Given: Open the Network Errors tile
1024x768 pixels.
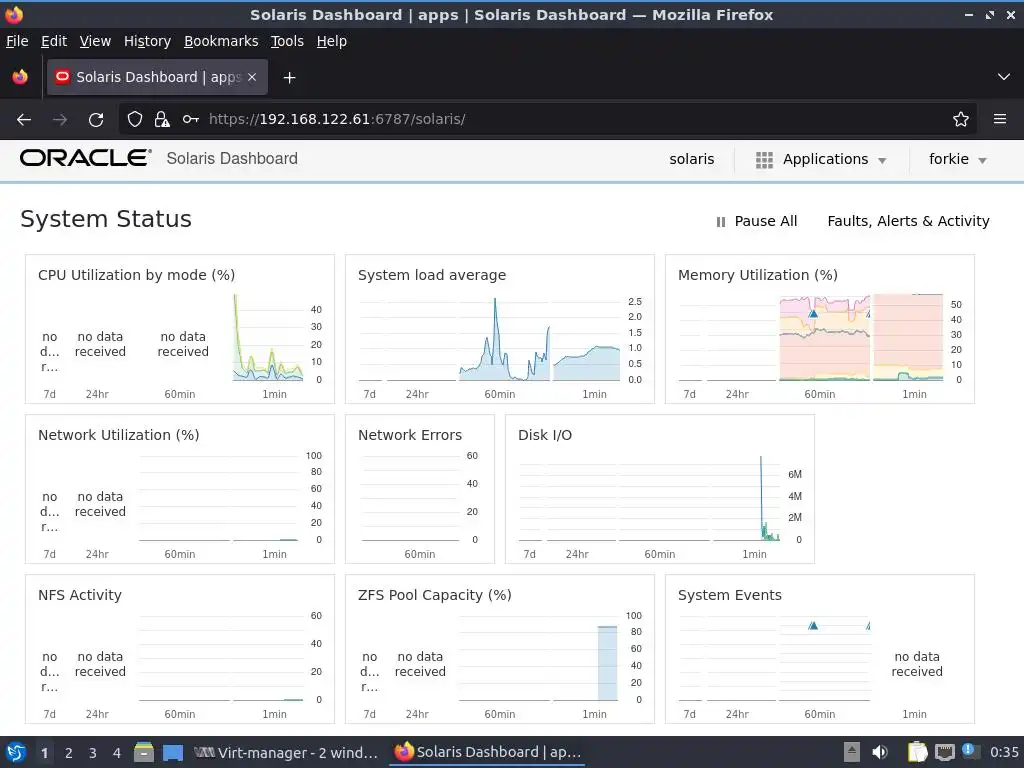Looking at the screenshot, I should (420, 489).
